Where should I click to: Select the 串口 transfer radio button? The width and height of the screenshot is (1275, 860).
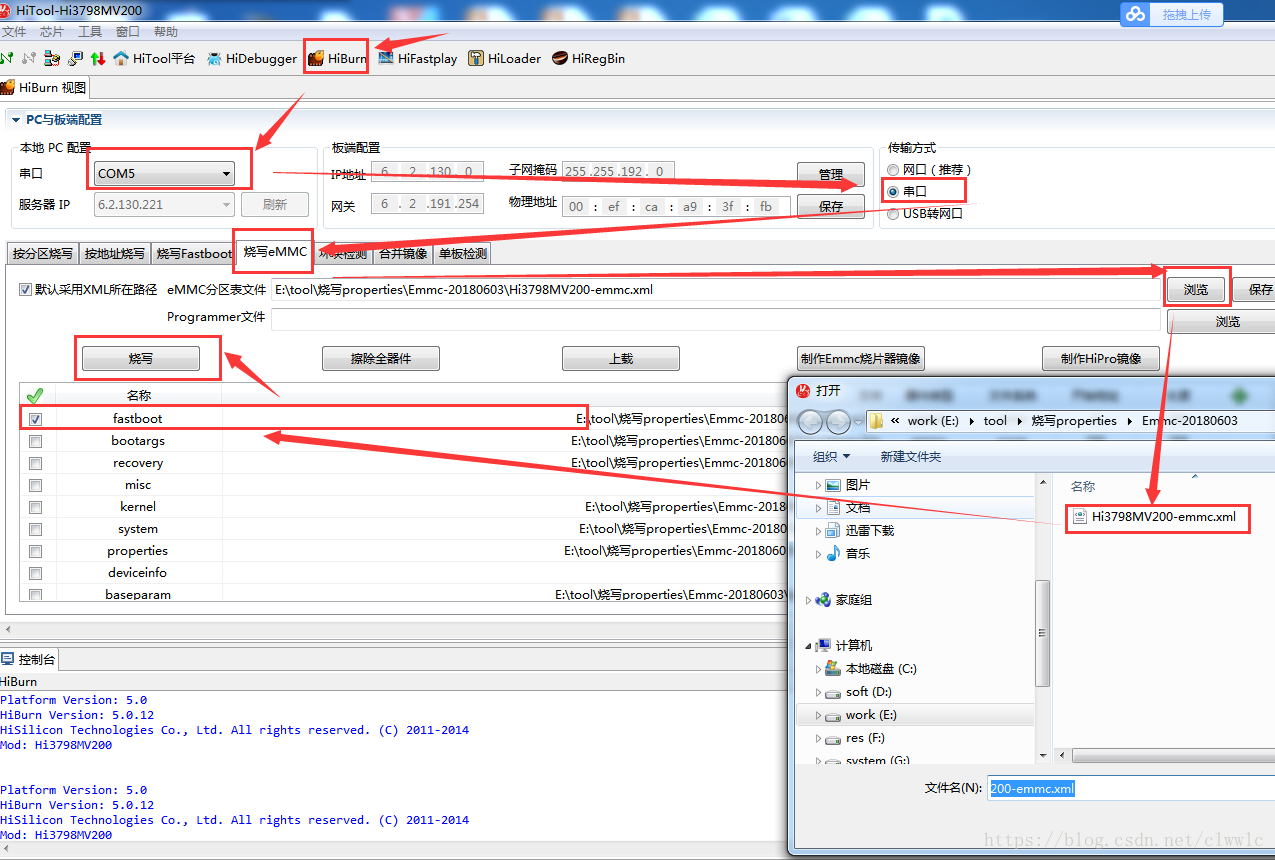[x=893, y=191]
